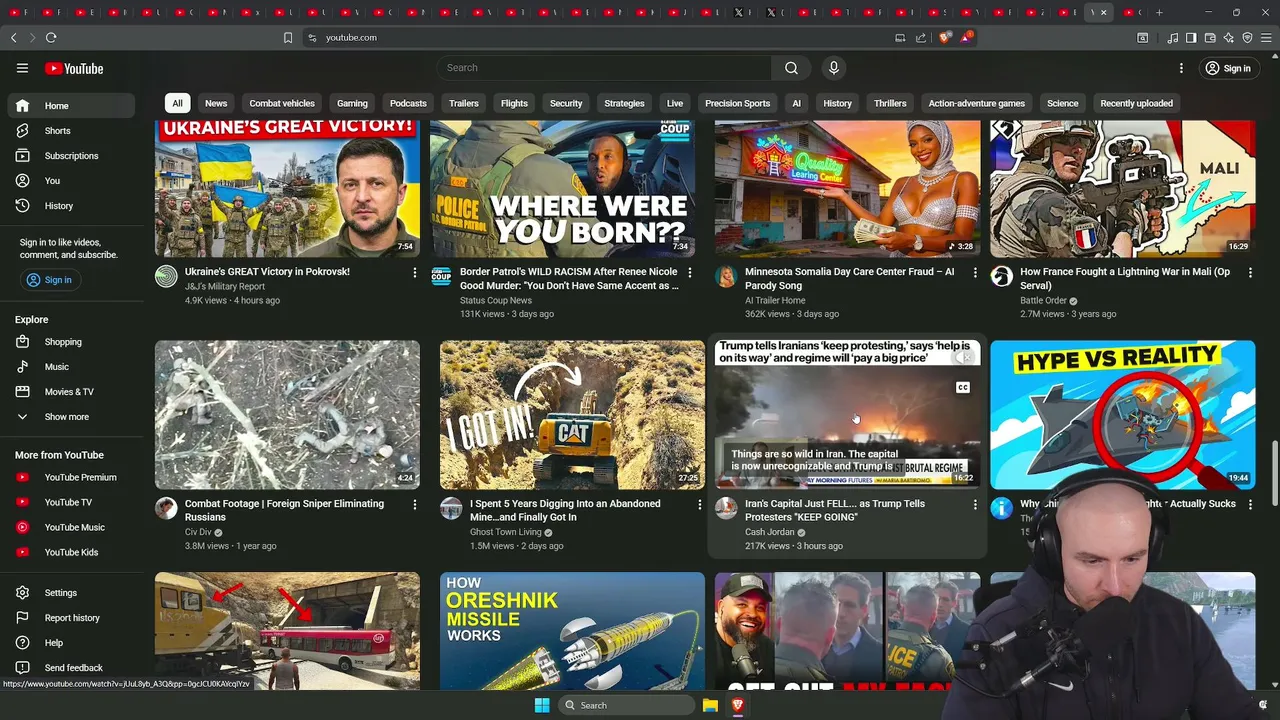Image resolution: width=1280 pixels, height=720 pixels.
Task: Open options for Border Patrol video
Action: point(690,272)
